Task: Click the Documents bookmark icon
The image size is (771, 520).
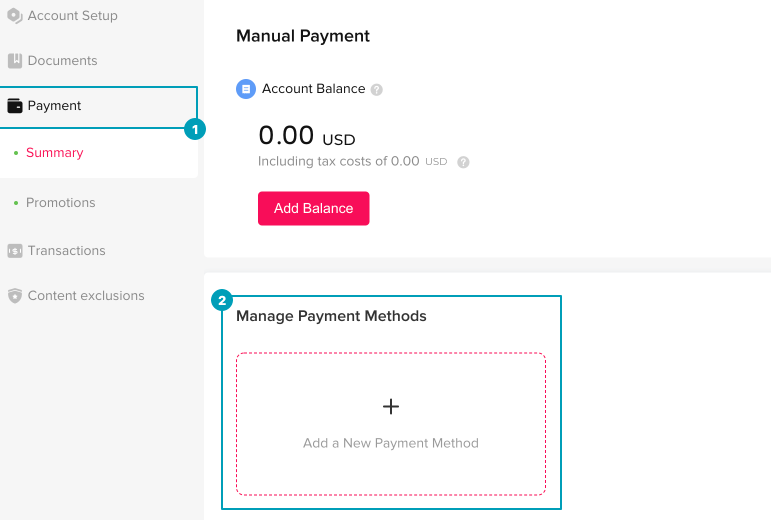Action: pyautogui.click(x=15, y=61)
